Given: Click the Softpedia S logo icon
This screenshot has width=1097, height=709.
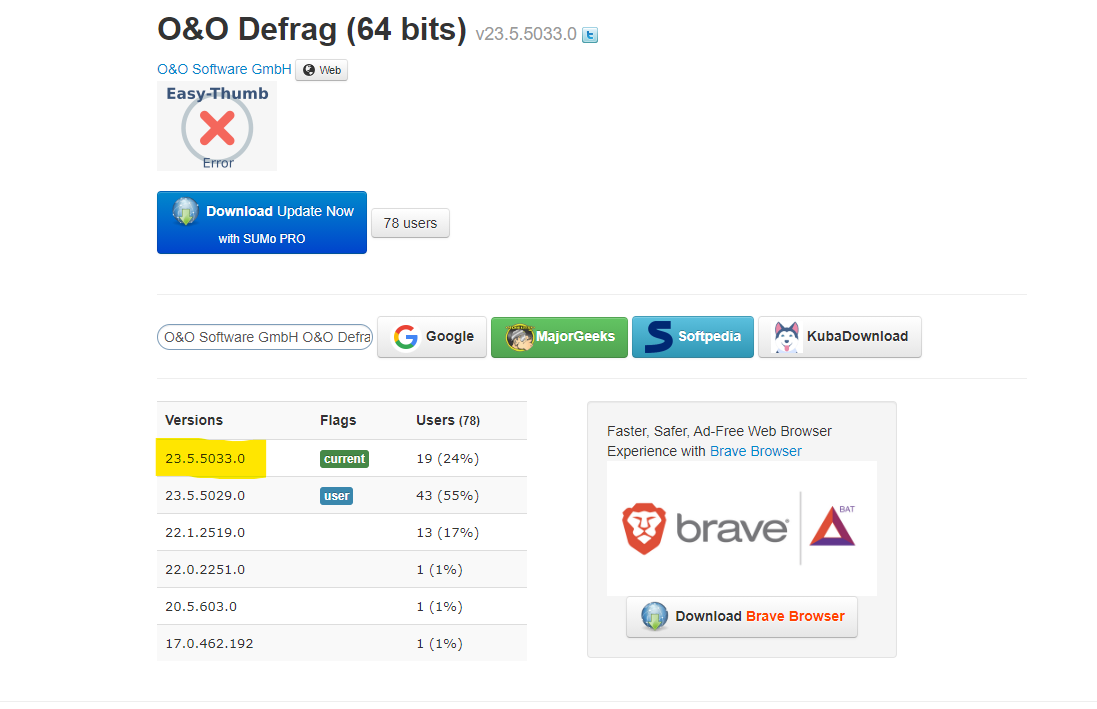Looking at the screenshot, I should pos(658,337).
